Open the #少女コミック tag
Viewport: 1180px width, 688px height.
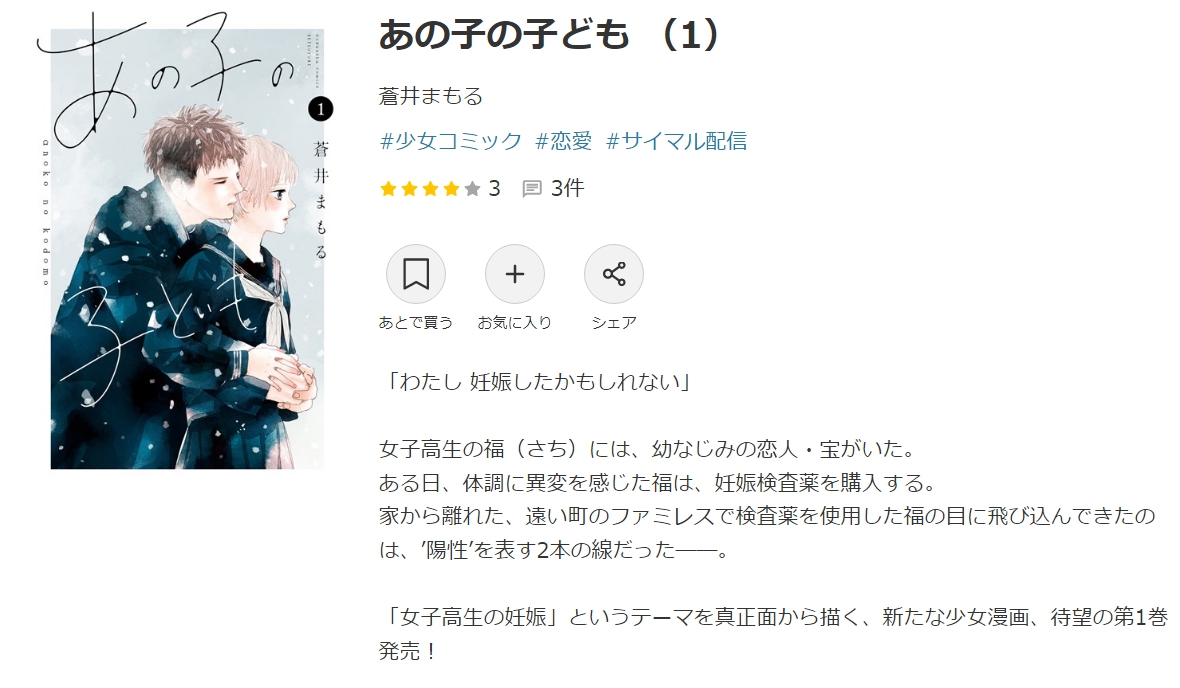(450, 142)
